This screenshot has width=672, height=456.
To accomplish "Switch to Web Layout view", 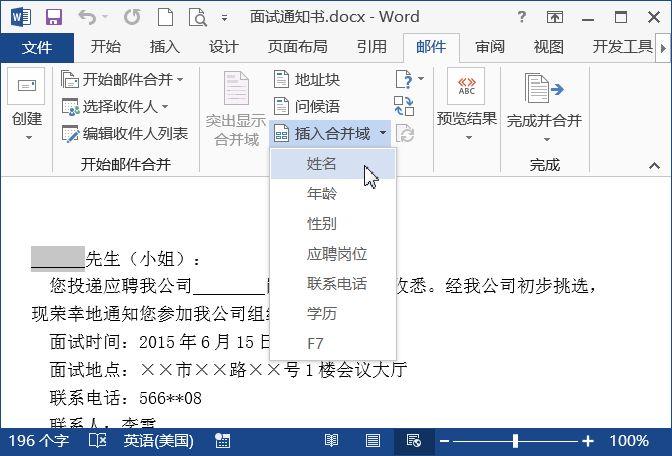I will [414, 441].
